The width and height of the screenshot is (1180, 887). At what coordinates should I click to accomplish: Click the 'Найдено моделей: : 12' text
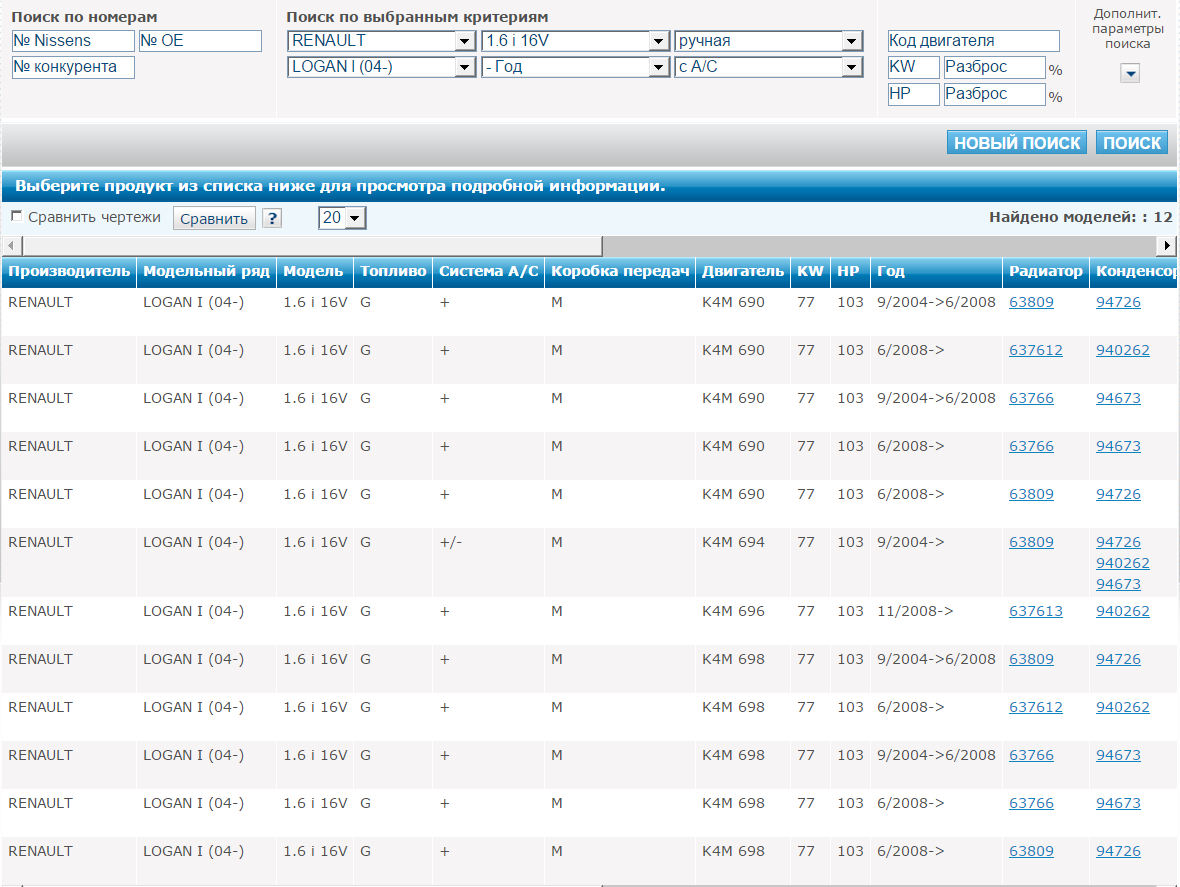coord(1081,217)
